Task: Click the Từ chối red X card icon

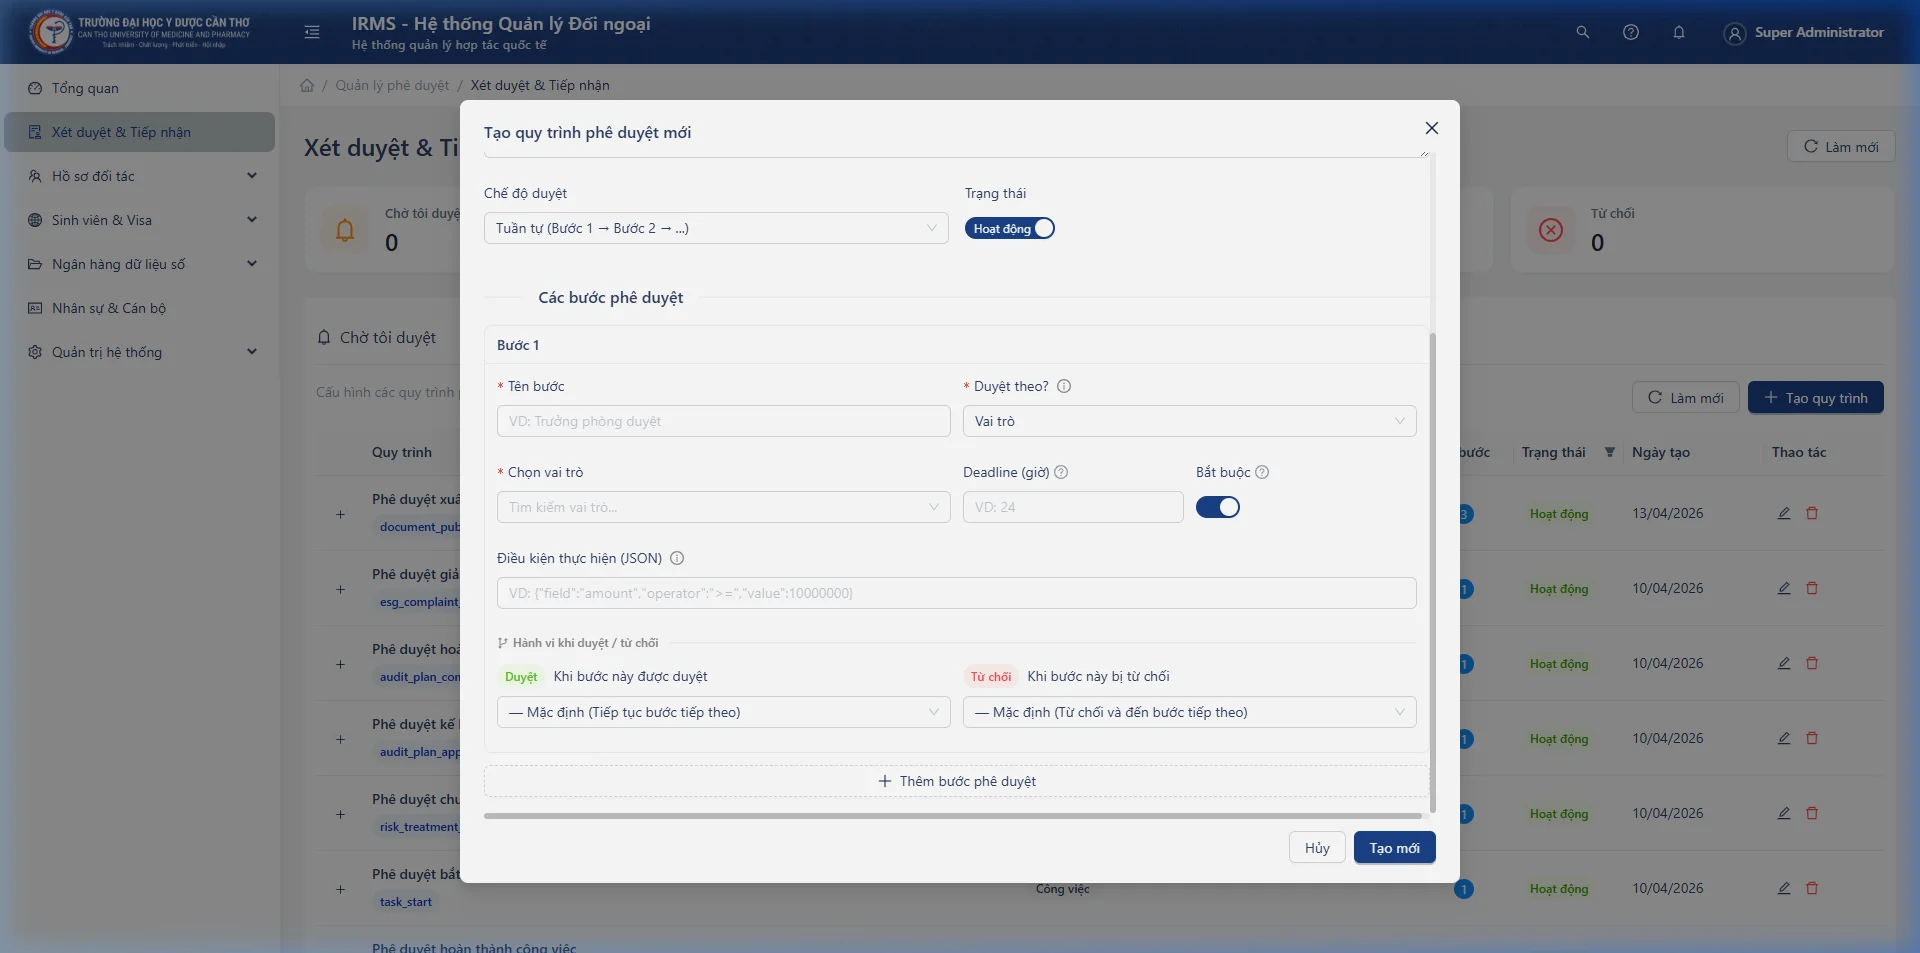Action: click(1551, 231)
